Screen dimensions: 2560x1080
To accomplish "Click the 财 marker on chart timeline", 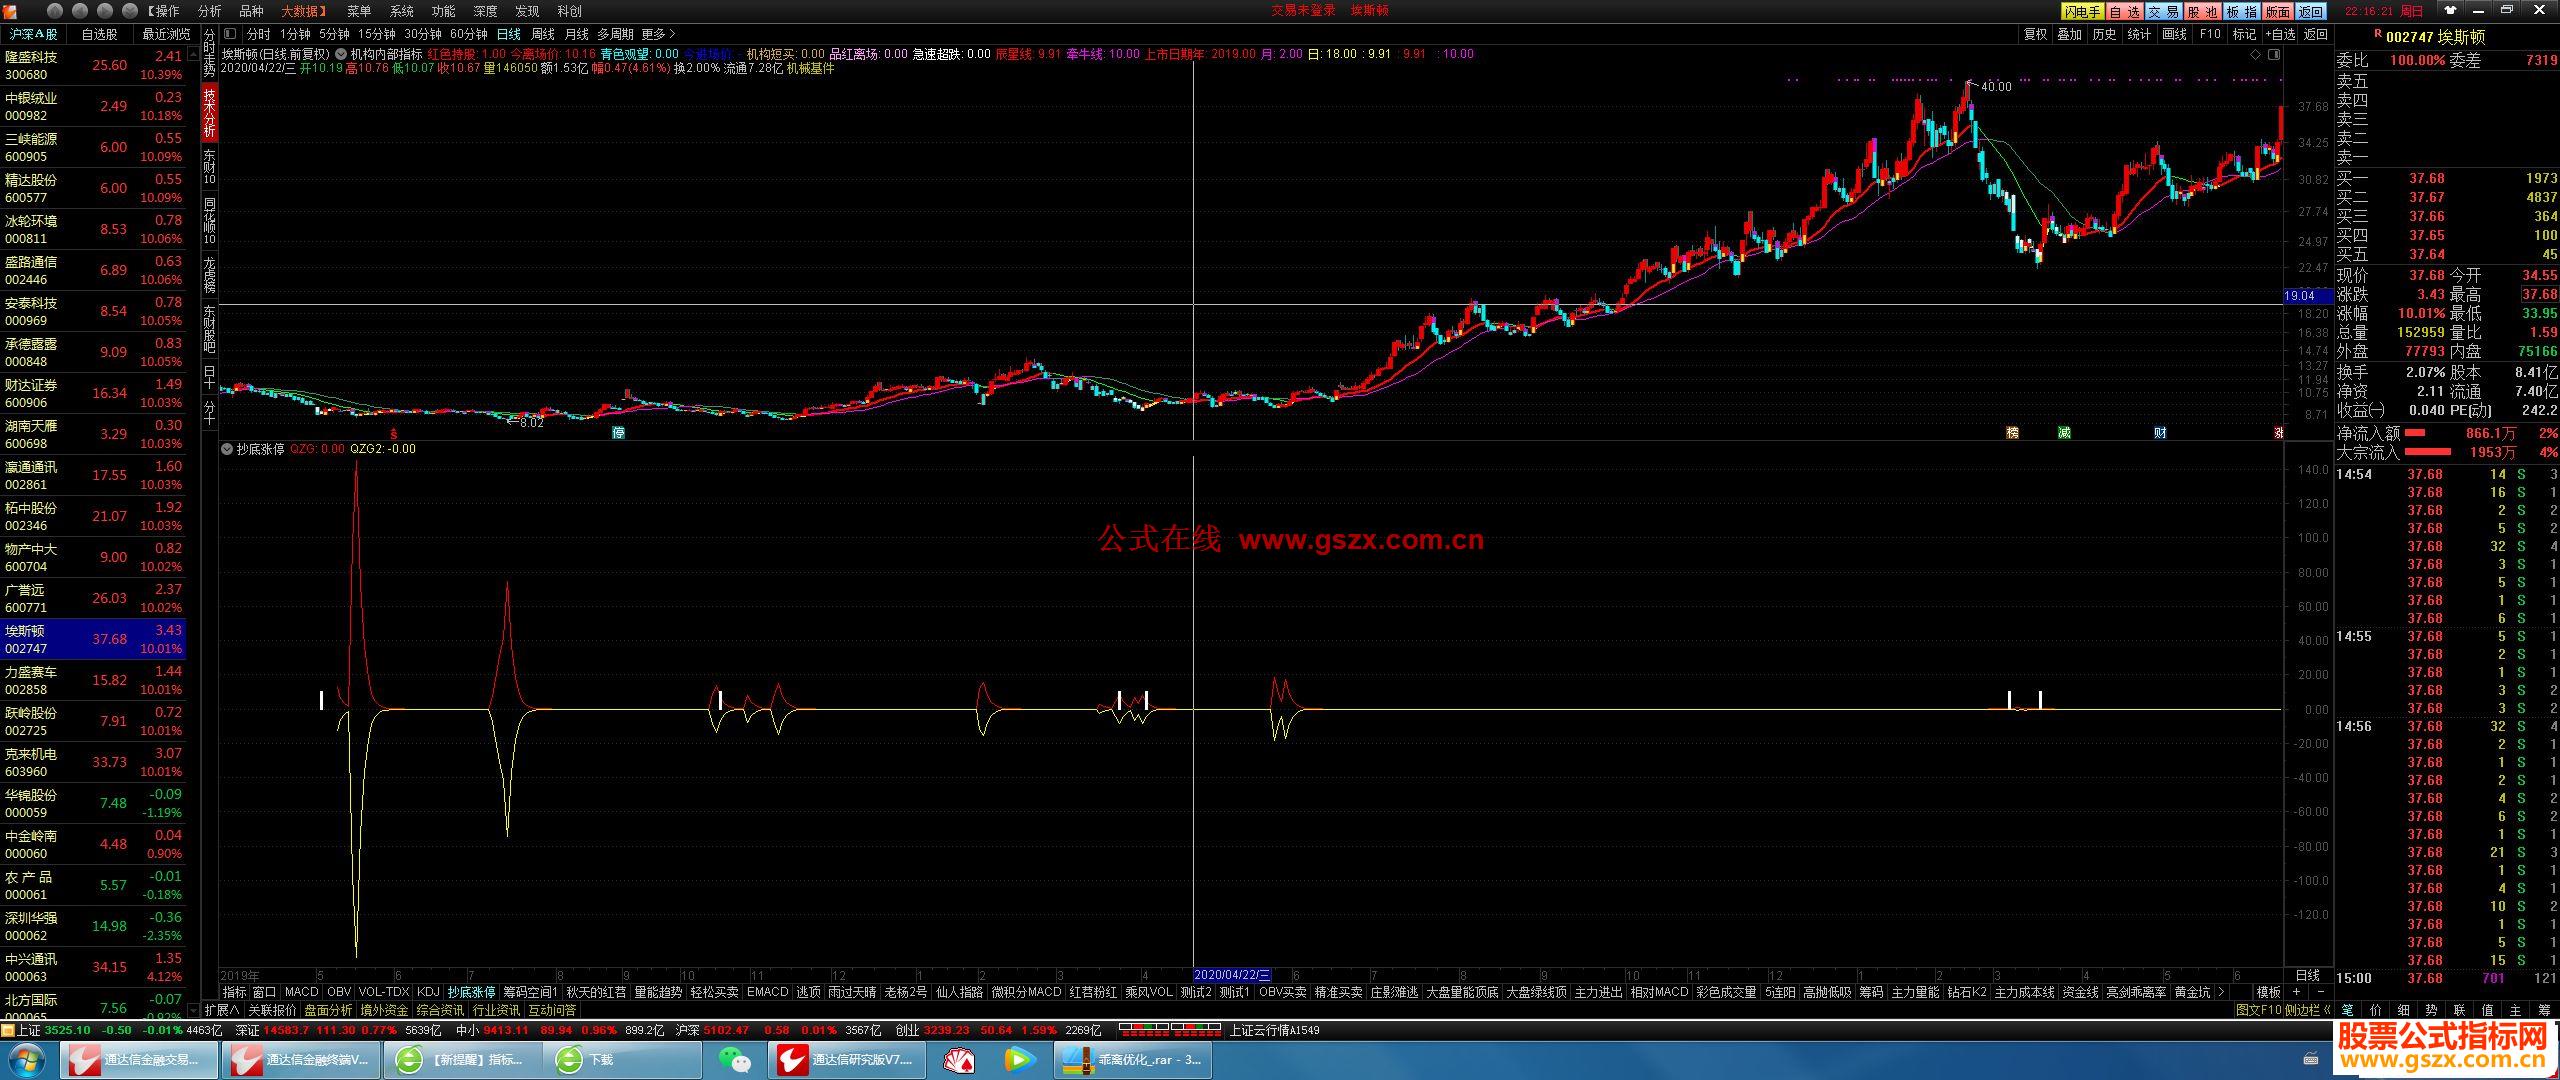I will click(x=2160, y=432).
